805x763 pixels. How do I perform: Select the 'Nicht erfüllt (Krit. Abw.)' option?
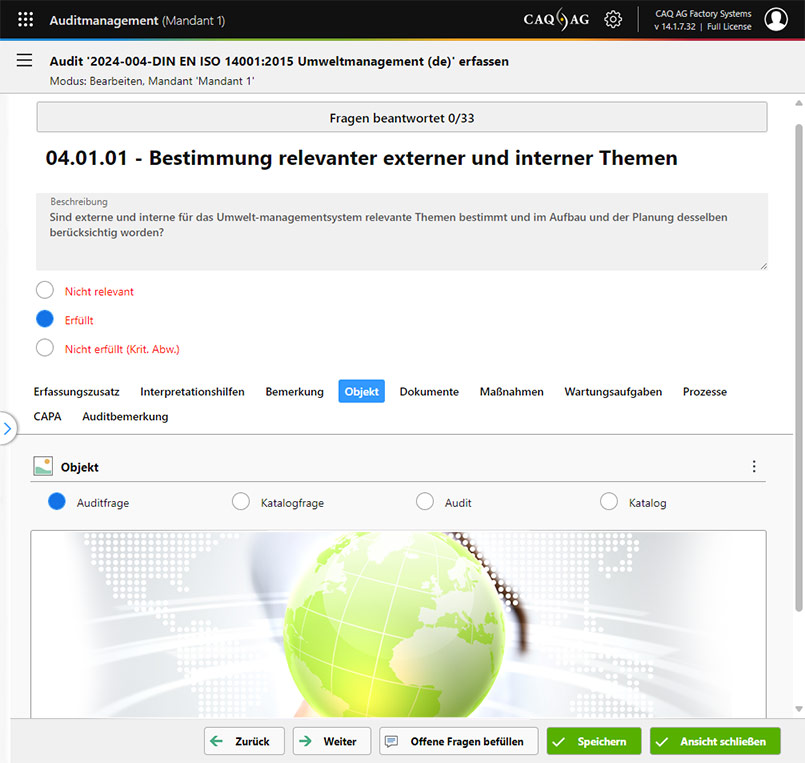(45, 348)
